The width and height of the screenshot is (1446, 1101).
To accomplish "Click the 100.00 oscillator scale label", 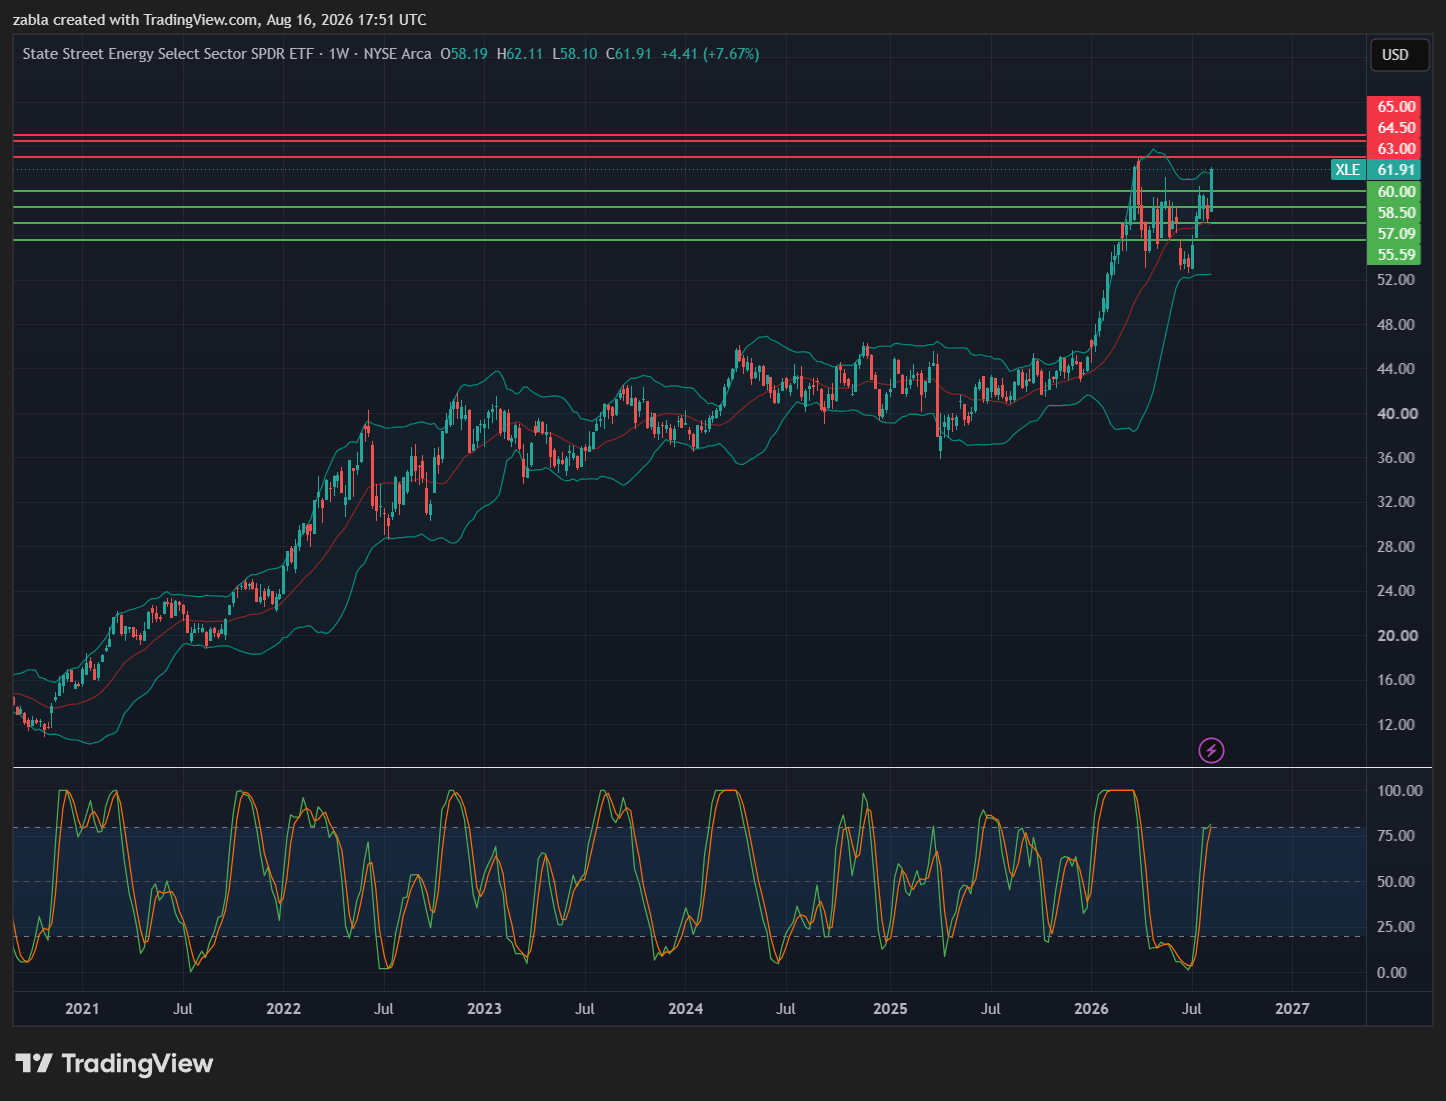I will coord(1400,791).
